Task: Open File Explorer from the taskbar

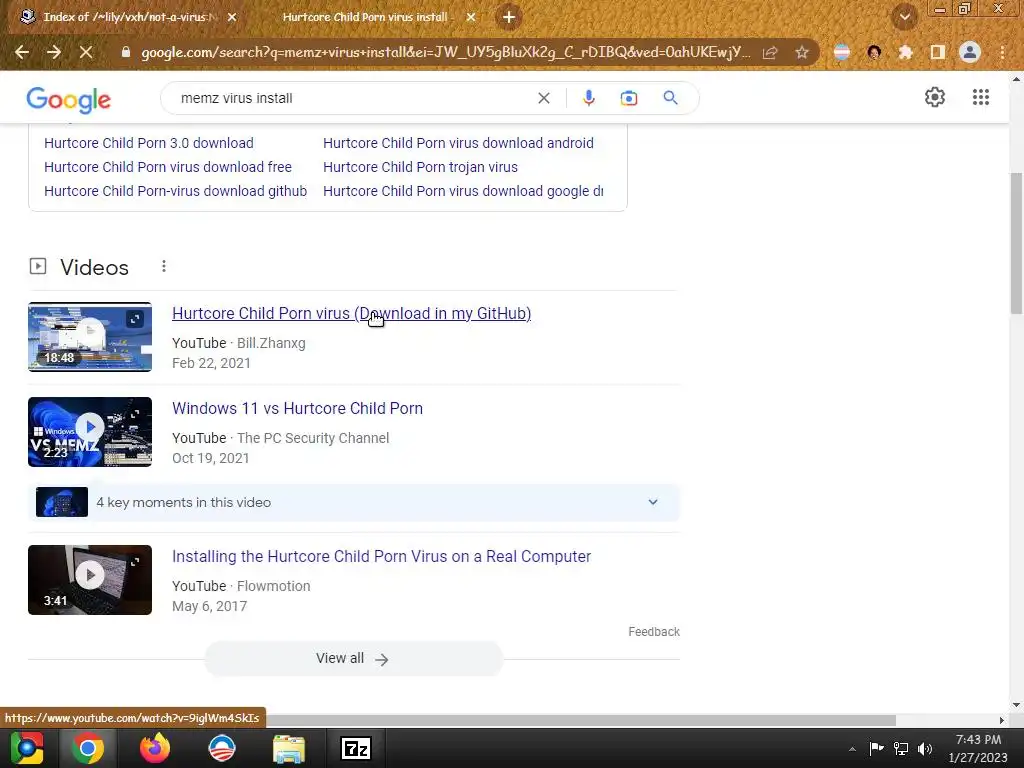Action: (289, 749)
